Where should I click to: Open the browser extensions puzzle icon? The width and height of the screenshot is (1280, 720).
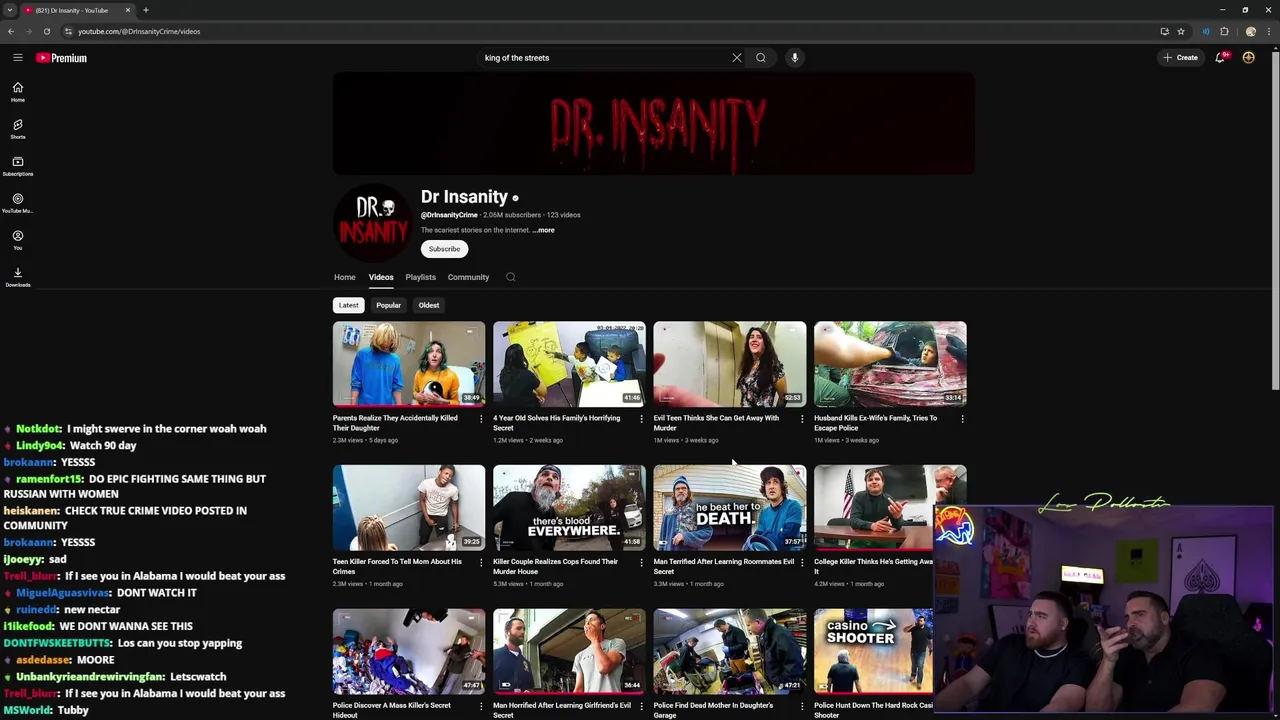point(1224,31)
